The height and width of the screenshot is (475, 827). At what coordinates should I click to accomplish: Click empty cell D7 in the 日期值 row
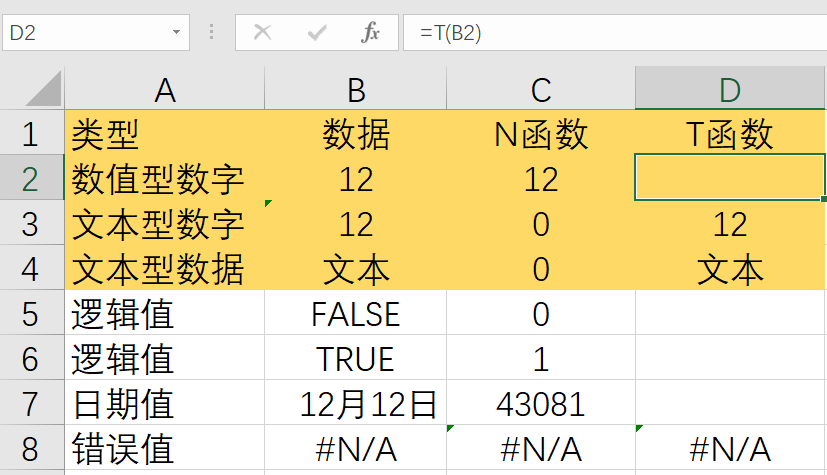pos(730,403)
